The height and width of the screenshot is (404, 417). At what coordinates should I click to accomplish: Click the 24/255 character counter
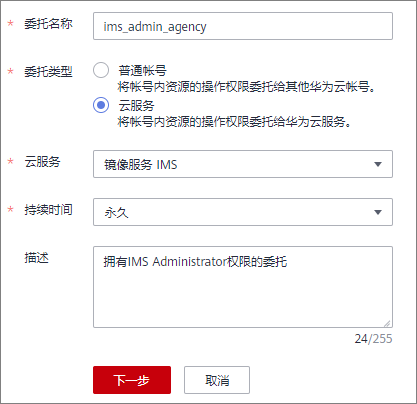(373, 339)
